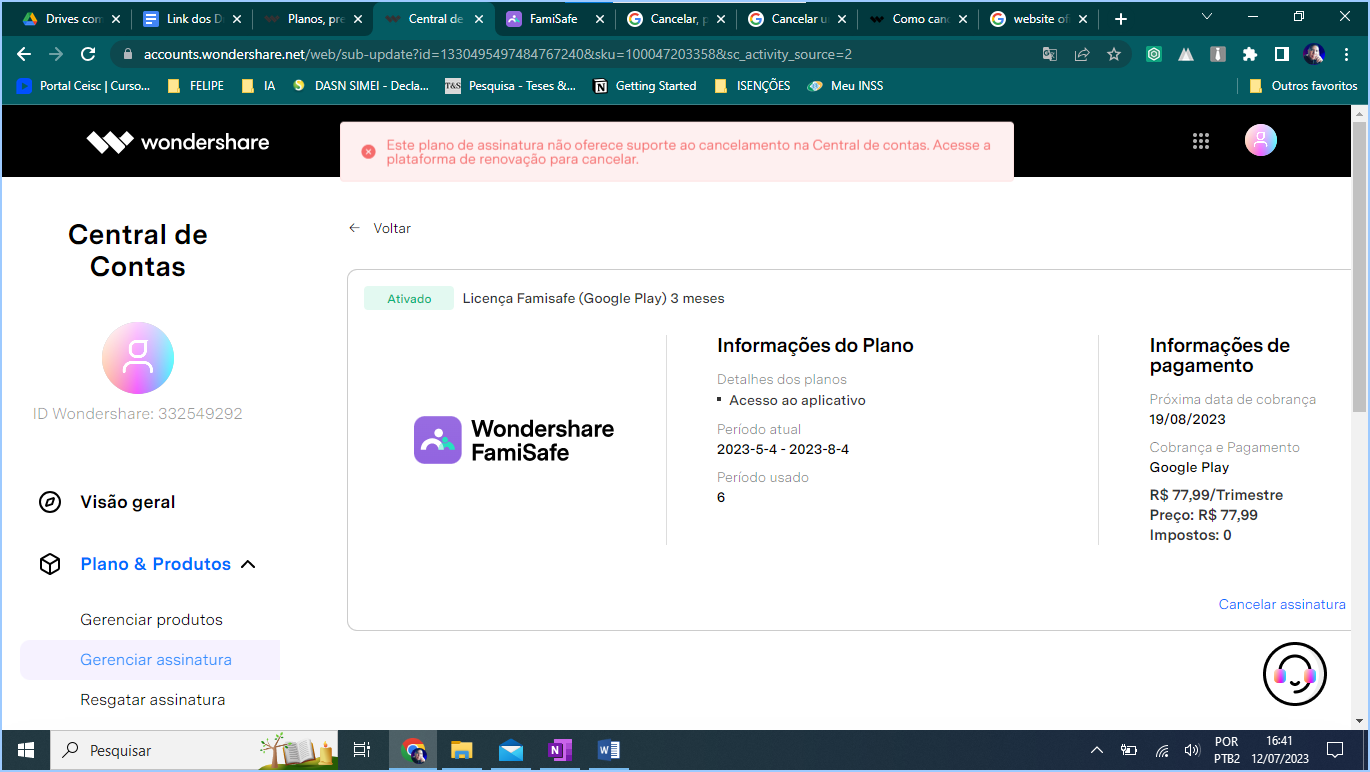
Task: Click the Wondershare logo in header
Action: [x=178, y=142]
